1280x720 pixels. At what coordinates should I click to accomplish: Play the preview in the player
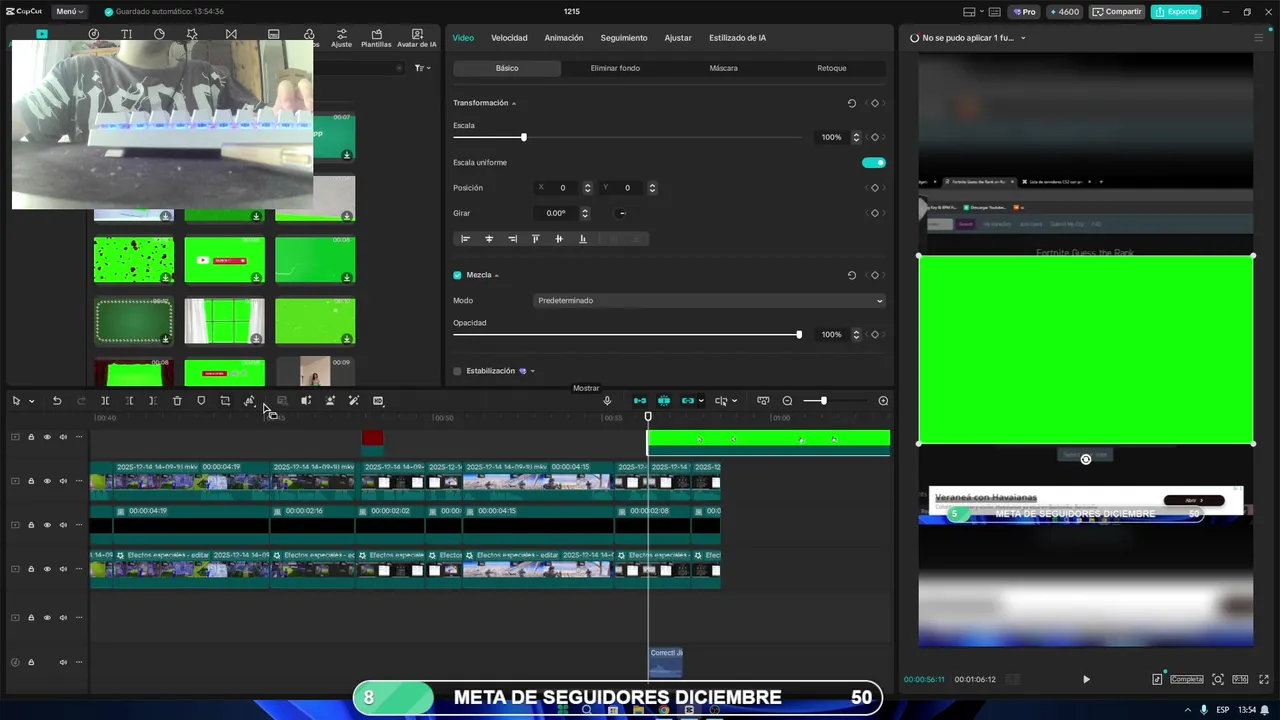pos(1086,679)
